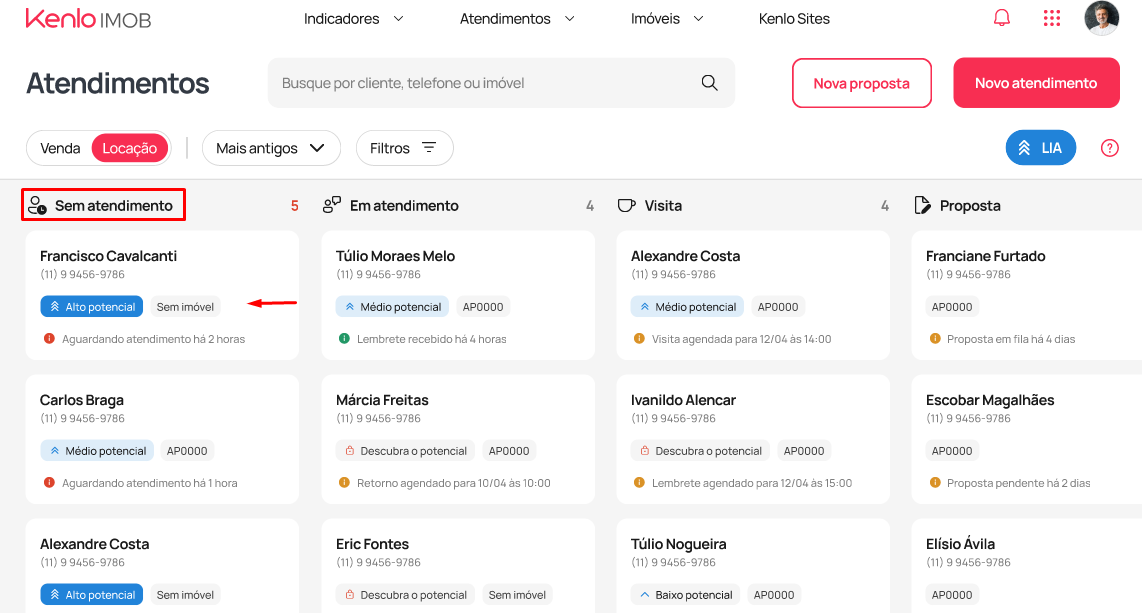Click 'Proposta pendente há 2 dias' status
Viewport: 1142px width, 613px height.
1019,483
